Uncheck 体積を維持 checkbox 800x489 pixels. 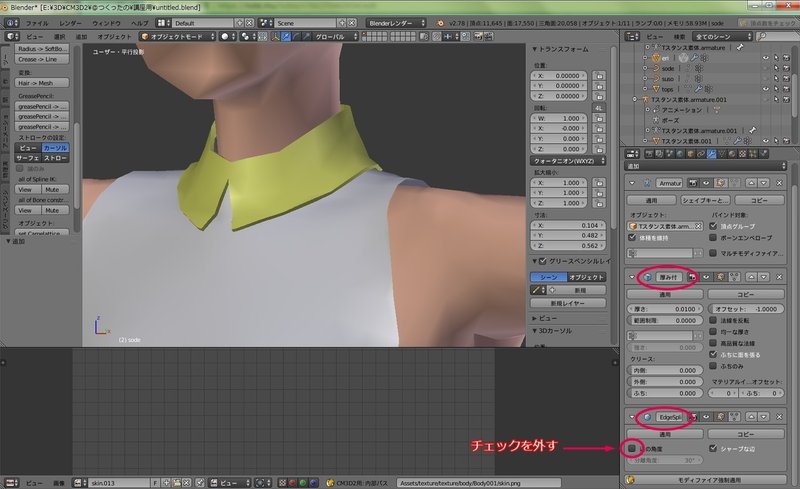point(632,237)
